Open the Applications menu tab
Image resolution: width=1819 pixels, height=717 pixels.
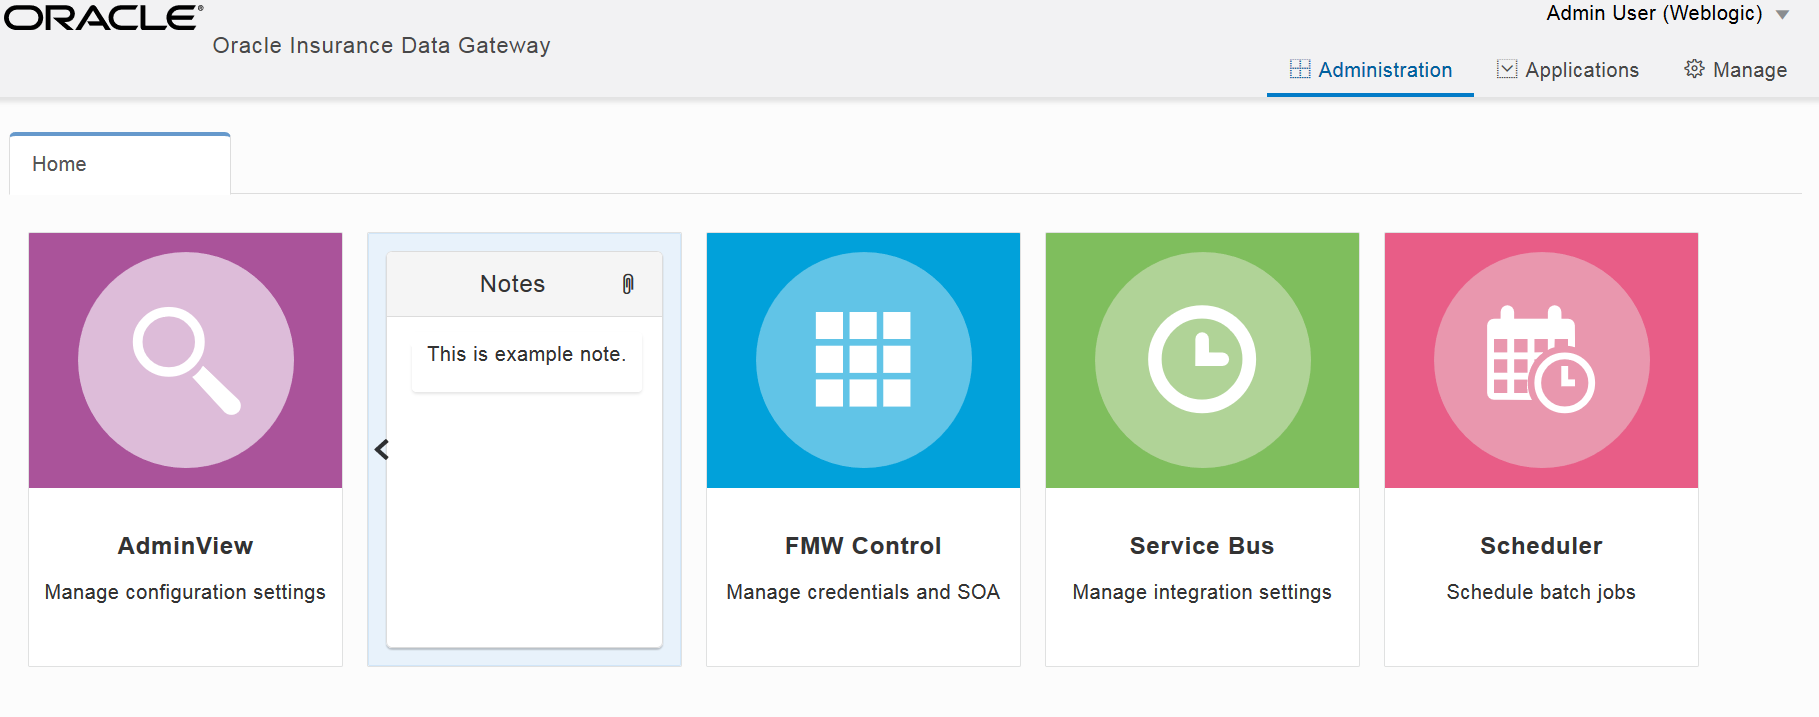1568,70
